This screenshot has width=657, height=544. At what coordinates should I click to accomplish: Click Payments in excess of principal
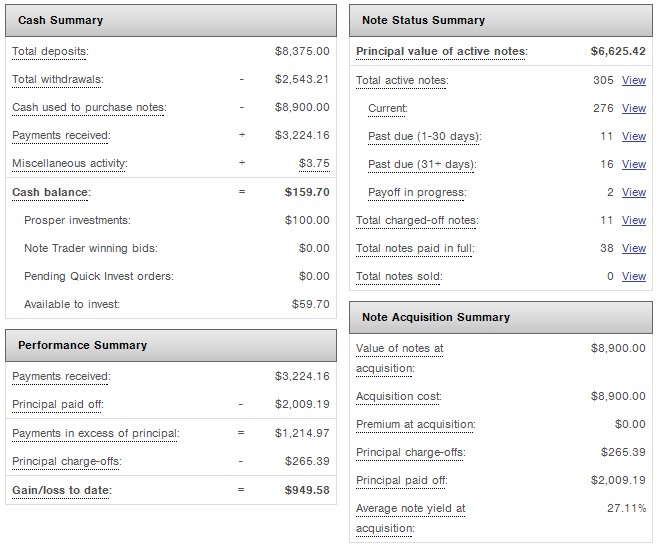click(95, 433)
